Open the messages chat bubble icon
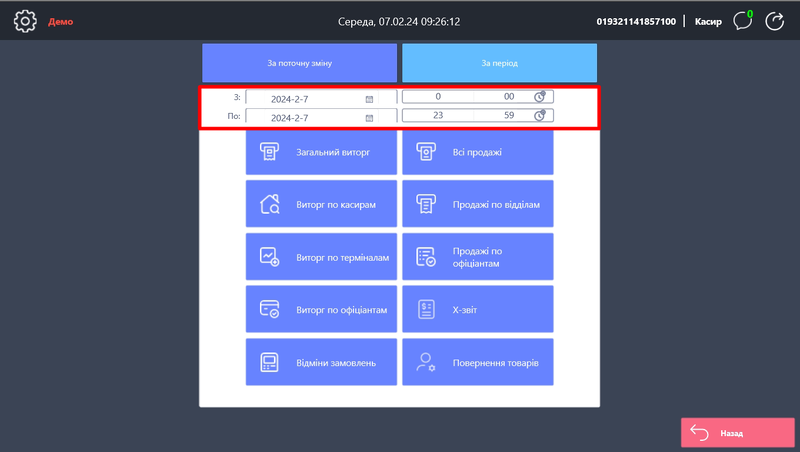This screenshot has width=800, height=452. pyautogui.click(x=741, y=21)
